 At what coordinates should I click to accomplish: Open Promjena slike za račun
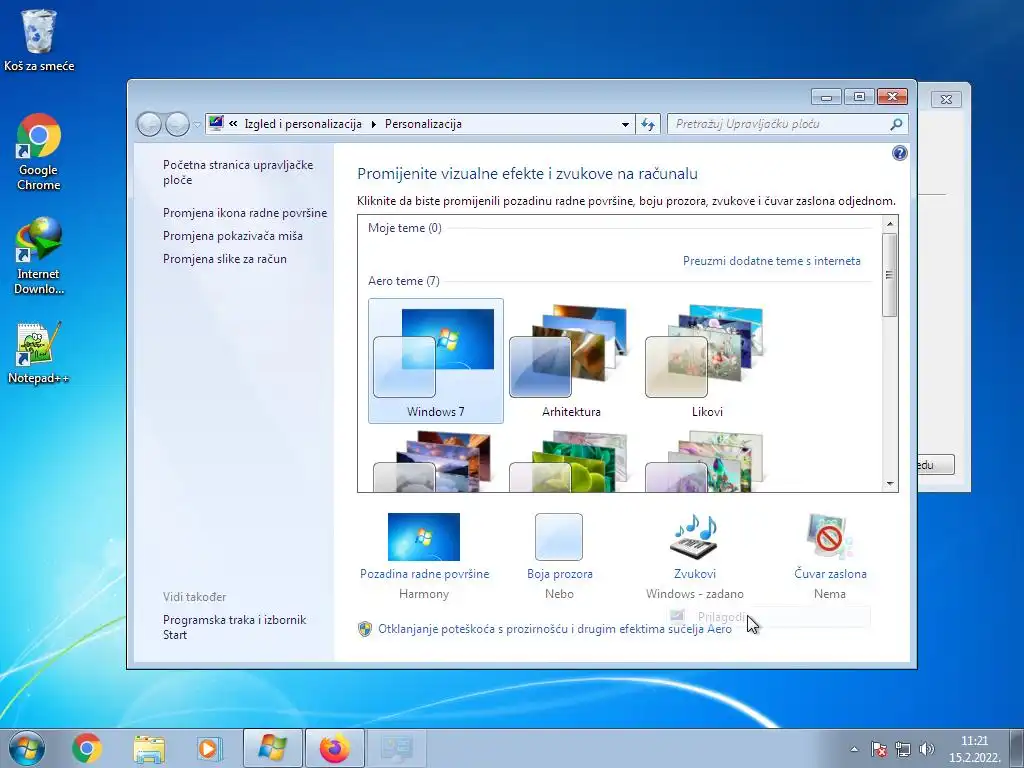coord(225,259)
